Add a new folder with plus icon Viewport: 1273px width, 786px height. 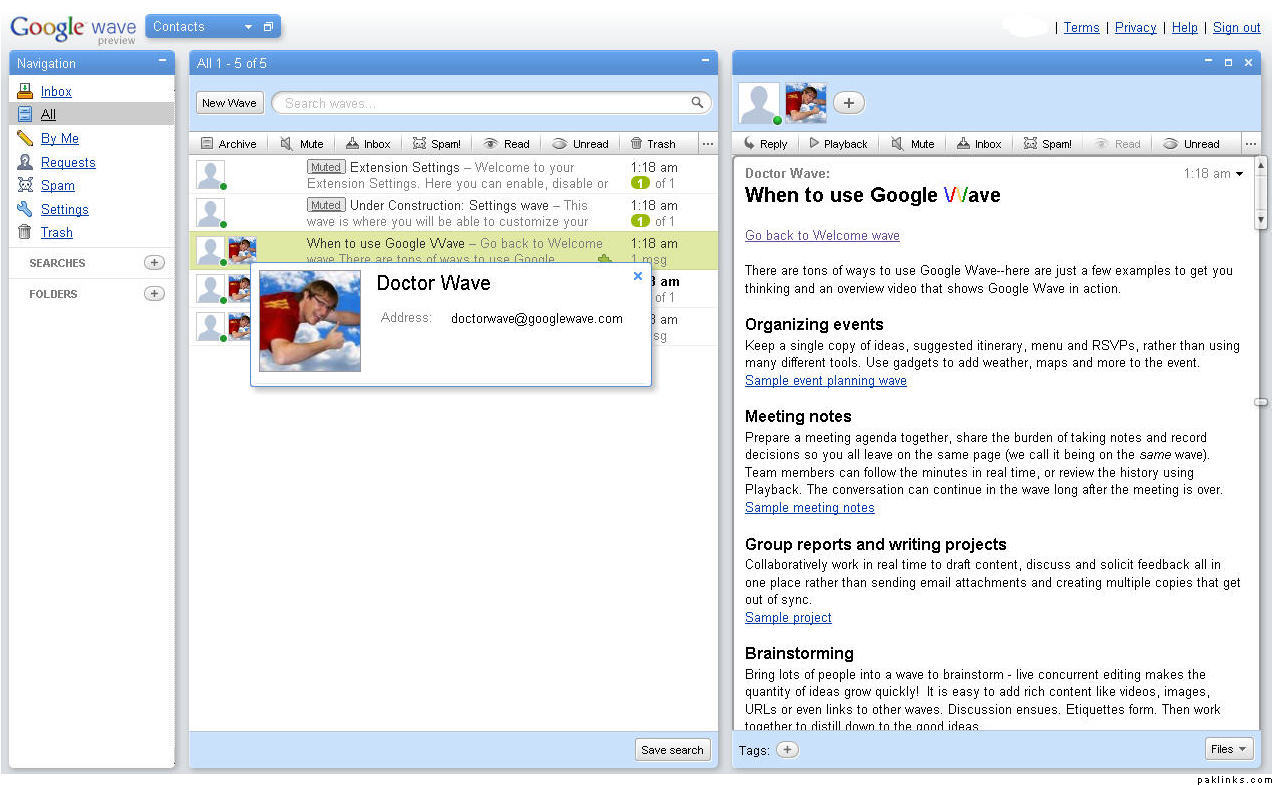coord(154,294)
